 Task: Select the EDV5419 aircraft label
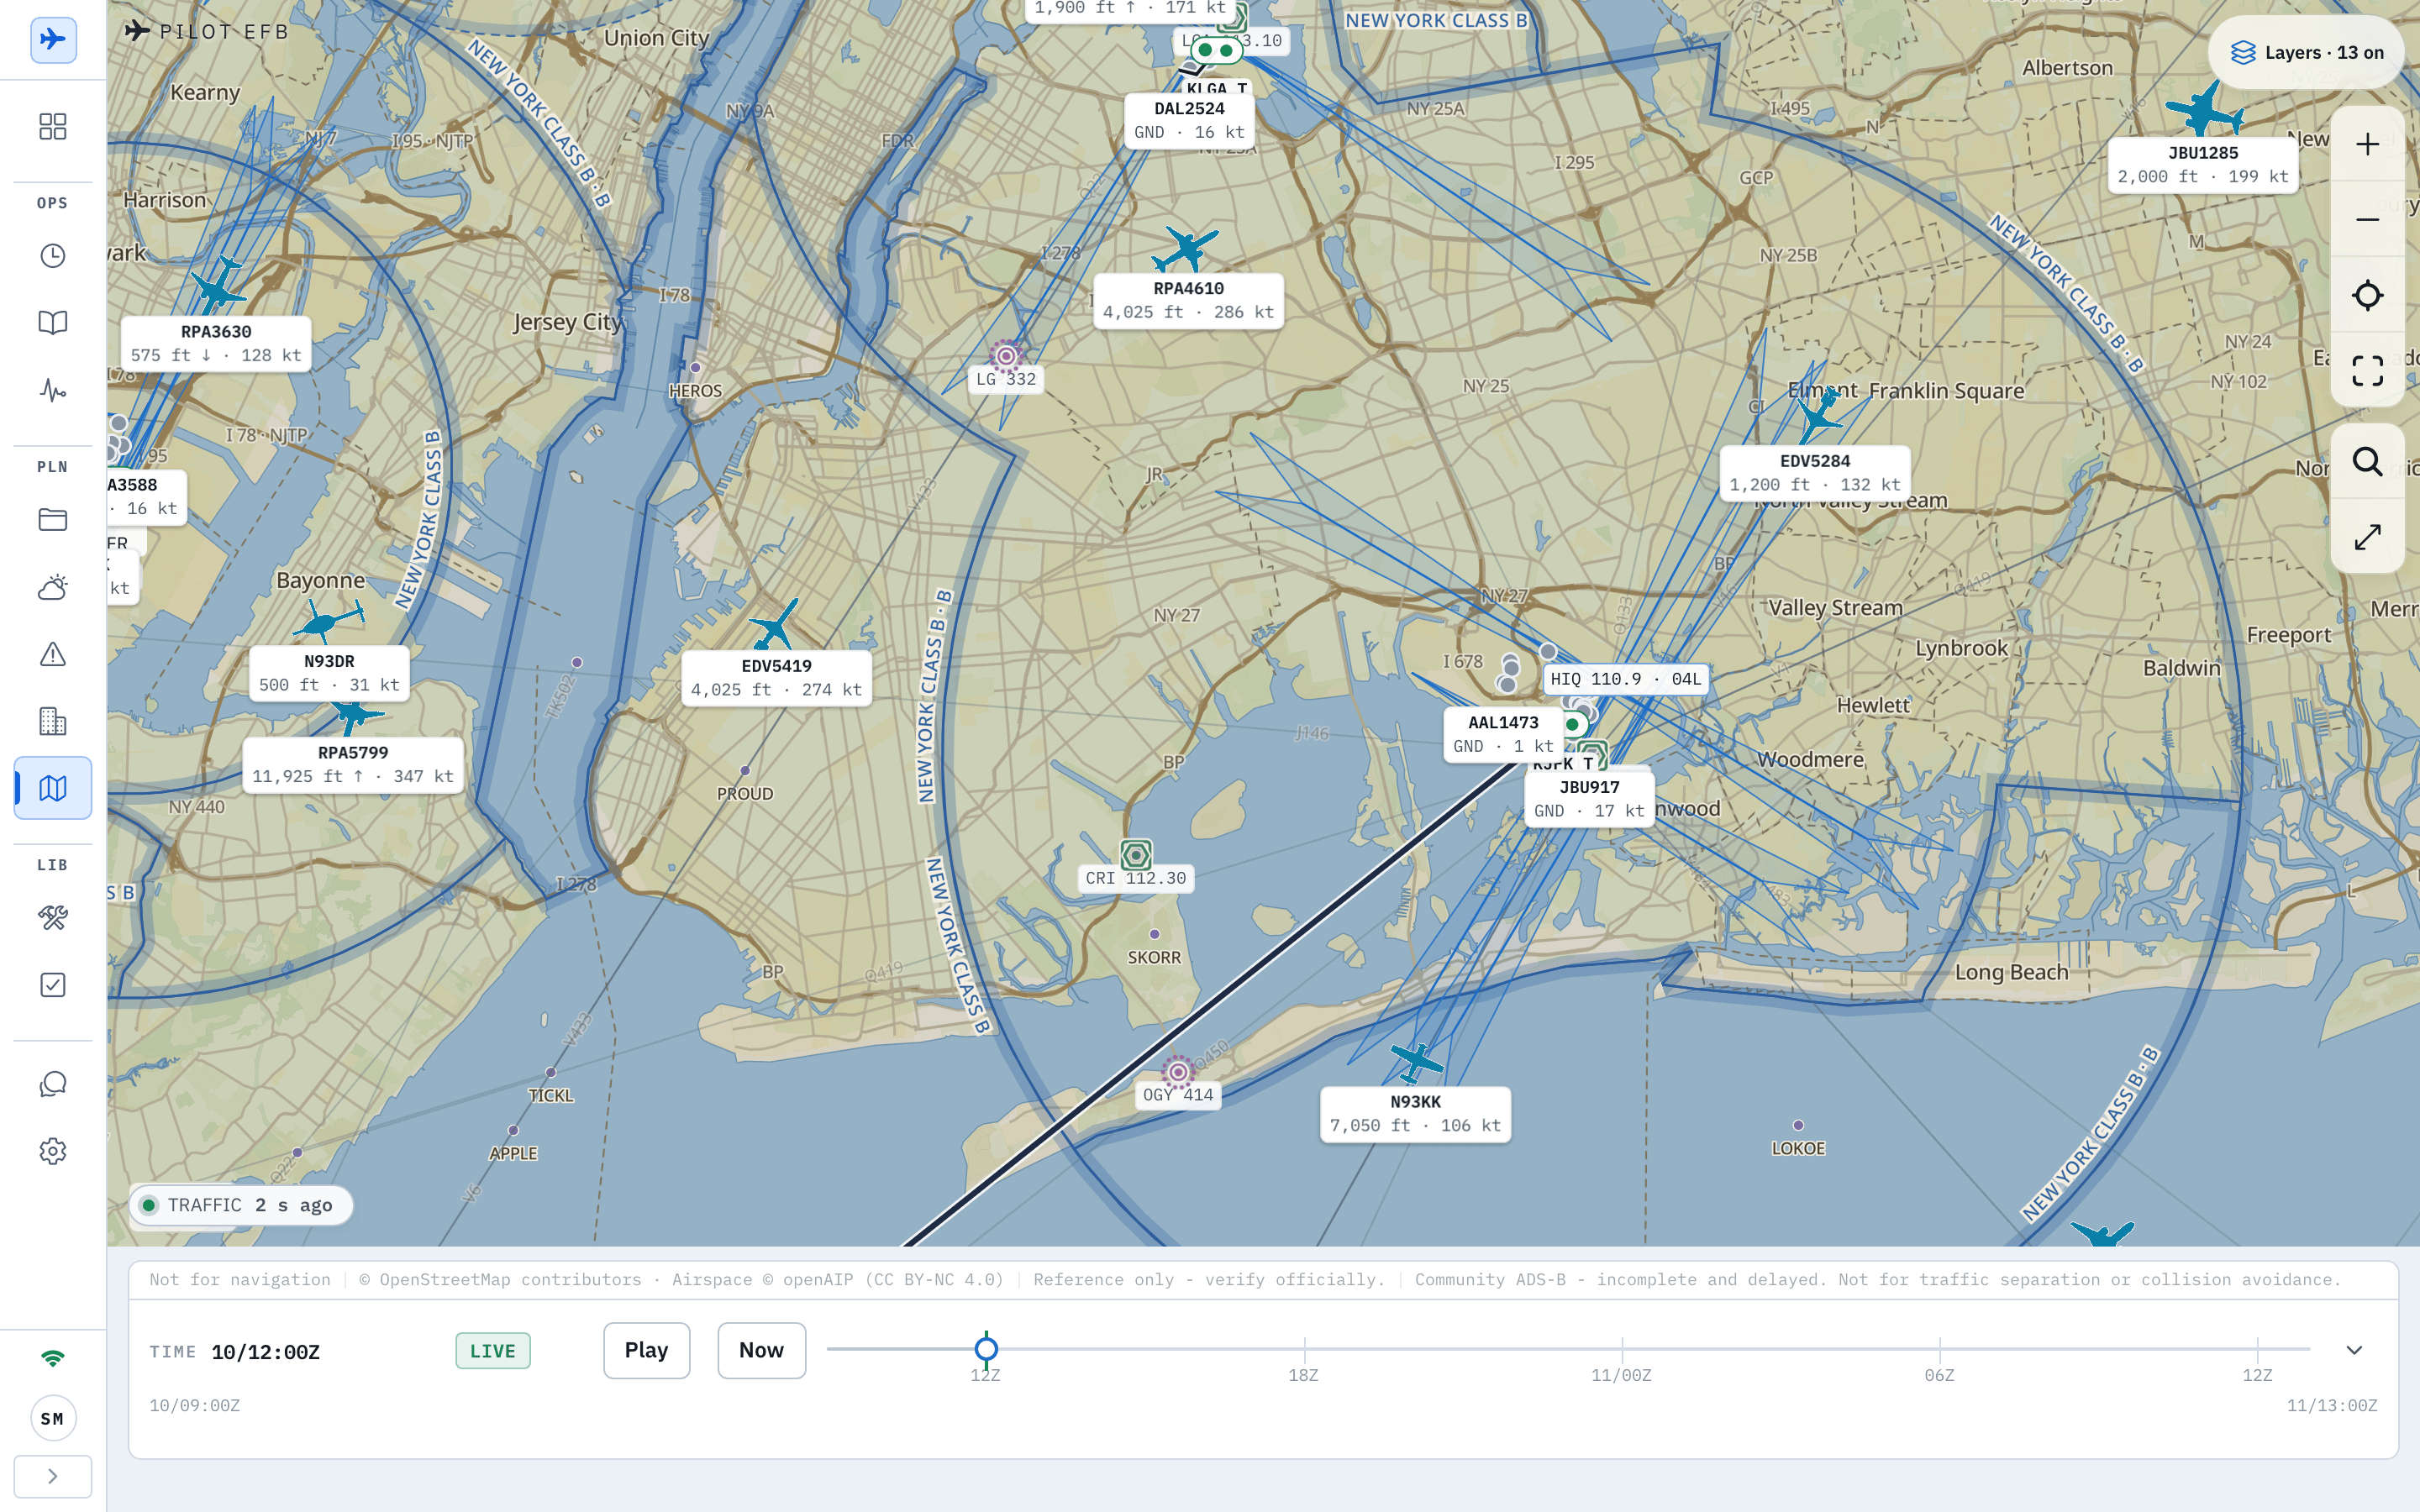[776, 678]
